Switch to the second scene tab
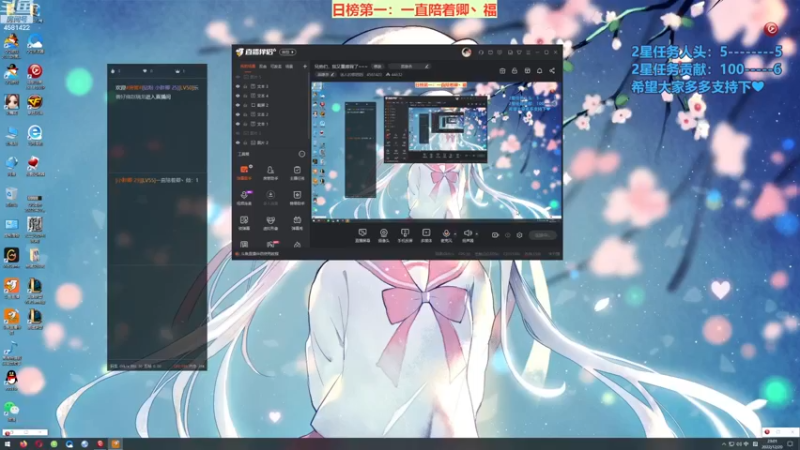 pos(263,66)
